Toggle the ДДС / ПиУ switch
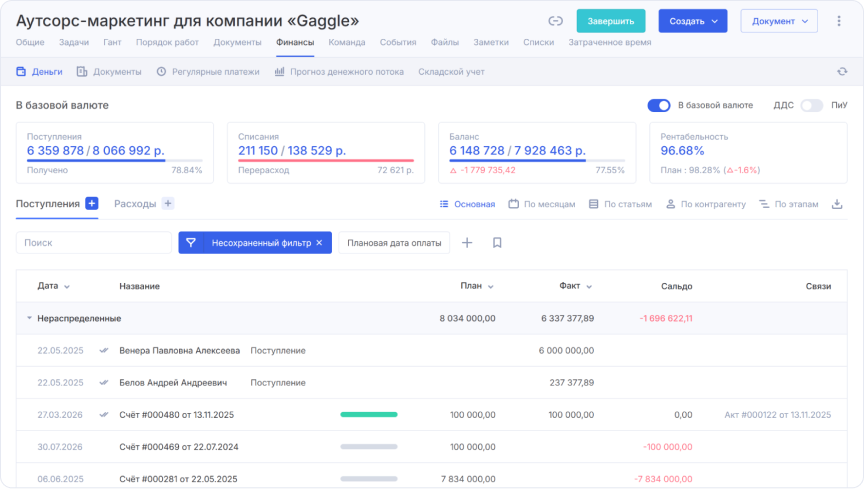 click(x=812, y=105)
